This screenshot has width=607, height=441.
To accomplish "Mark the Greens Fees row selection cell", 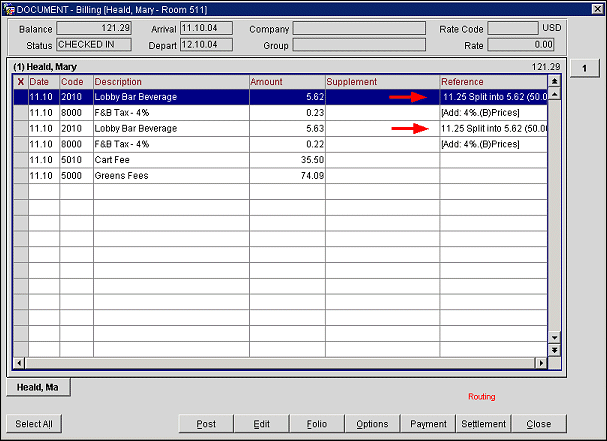I will (20, 175).
